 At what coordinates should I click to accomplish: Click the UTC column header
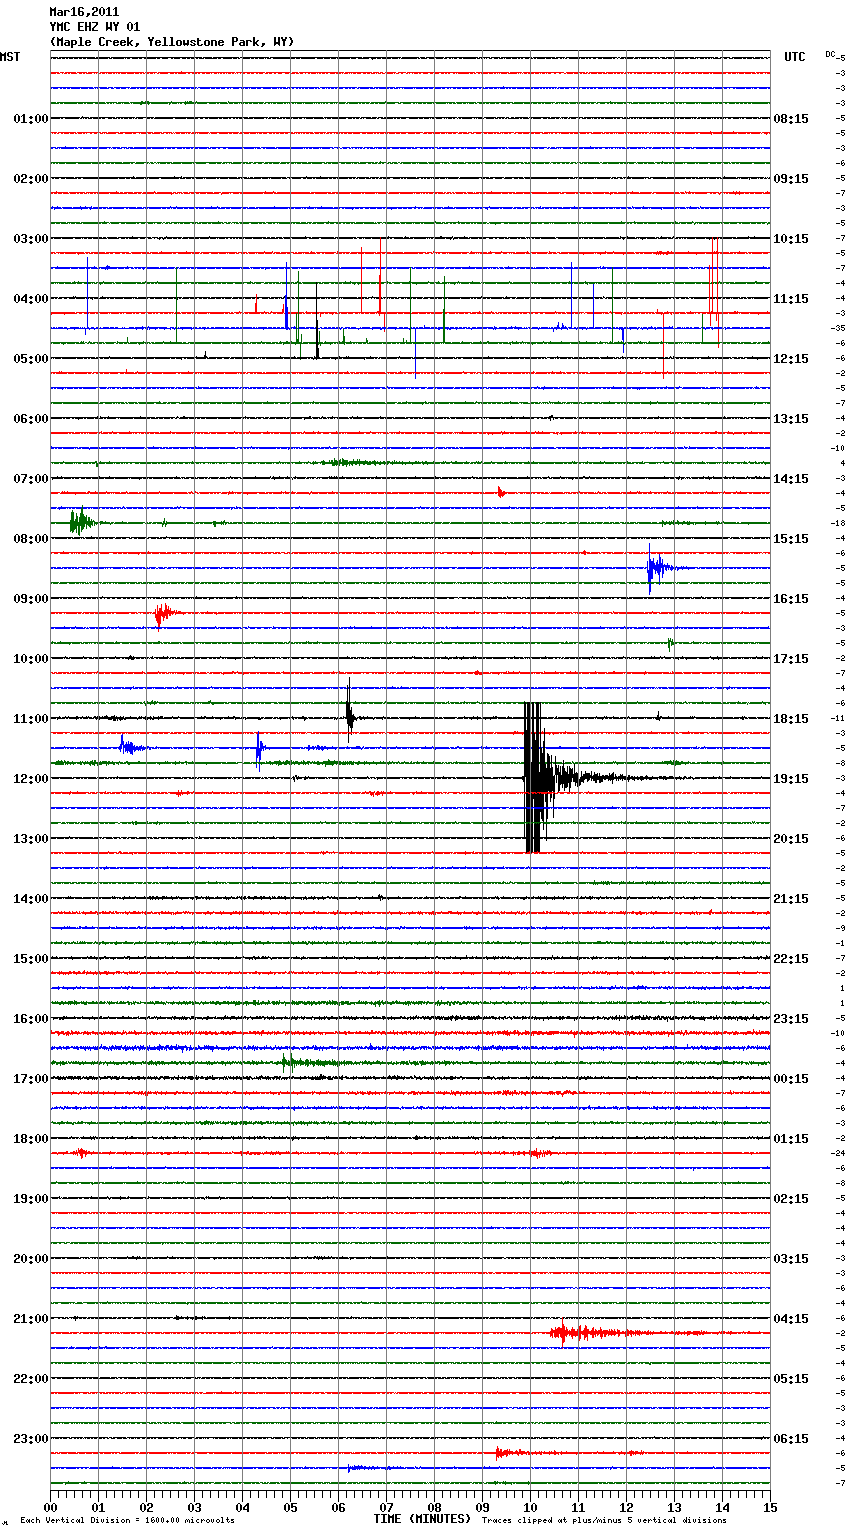(x=794, y=57)
